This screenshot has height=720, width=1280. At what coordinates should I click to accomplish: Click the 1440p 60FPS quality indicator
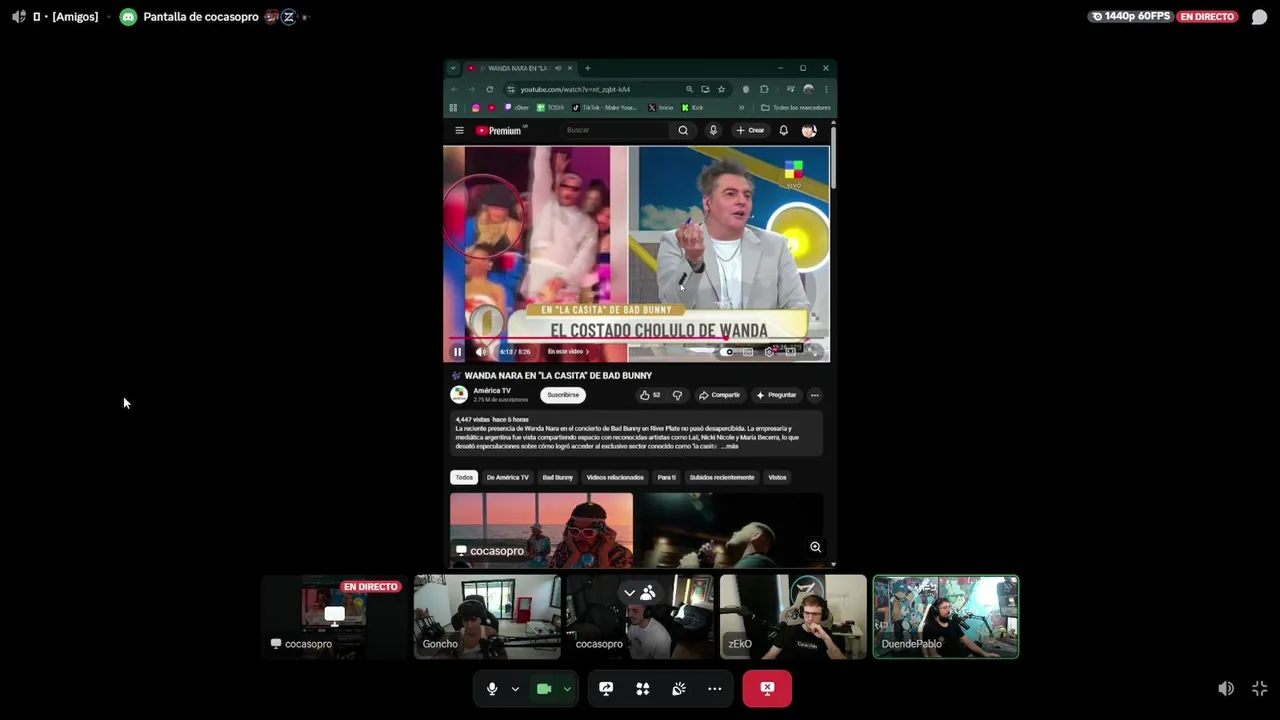pyautogui.click(x=1130, y=17)
